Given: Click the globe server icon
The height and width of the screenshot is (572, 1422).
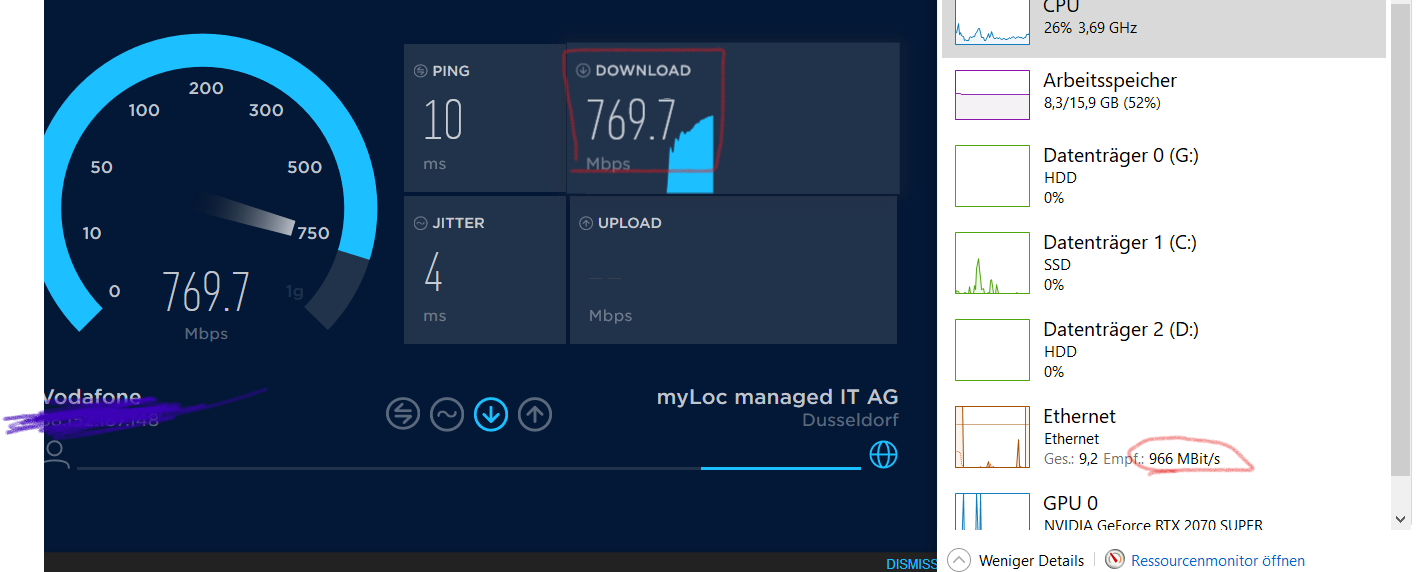Looking at the screenshot, I should (883, 455).
